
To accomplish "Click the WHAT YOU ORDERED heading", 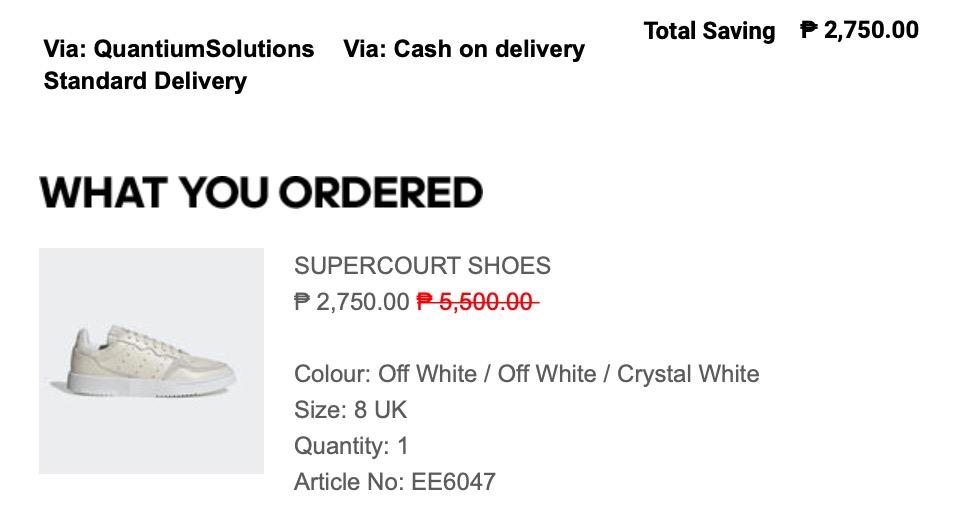I will [261, 192].
